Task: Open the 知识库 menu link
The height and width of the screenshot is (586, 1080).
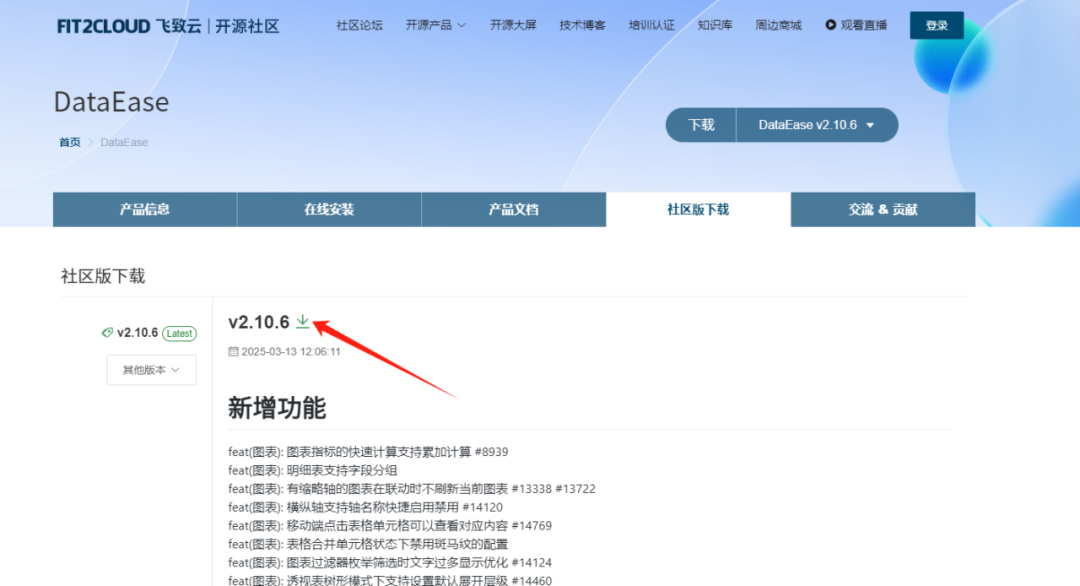Action: (x=715, y=25)
